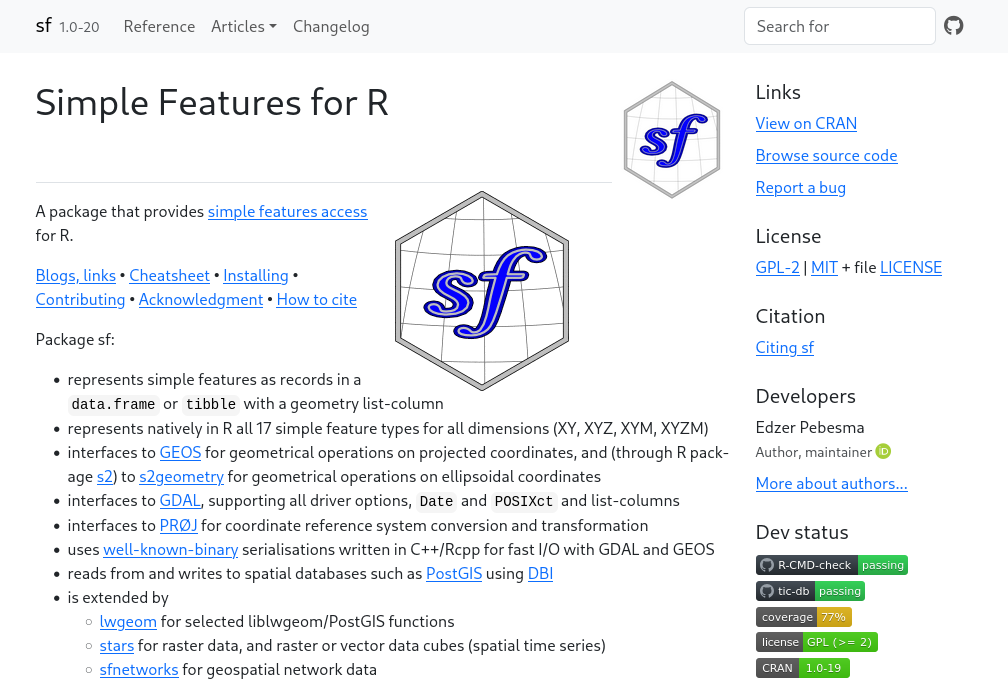Expand the Articles dropdown menu
This screenshot has width=1008, height=682.
[244, 26]
